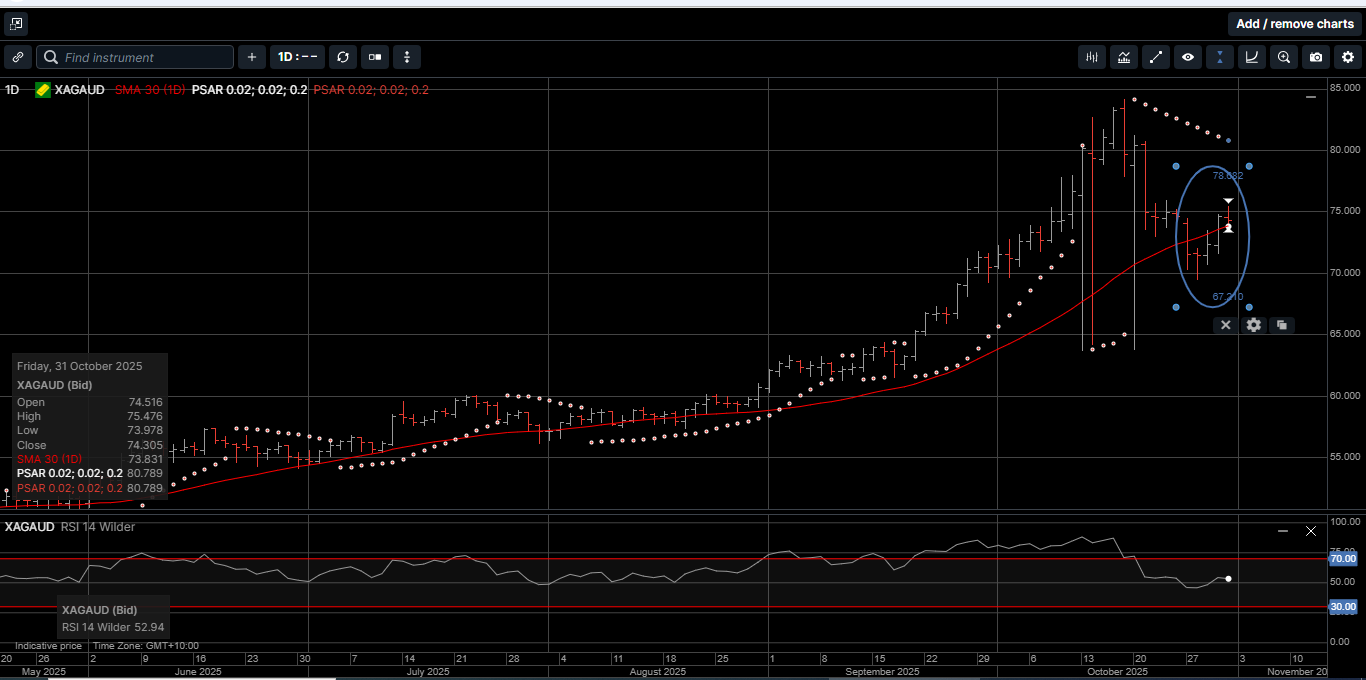Image resolution: width=1366 pixels, height=680 pixels.
Task: Click the Add / remove charts button
Action: point(1295,23)
